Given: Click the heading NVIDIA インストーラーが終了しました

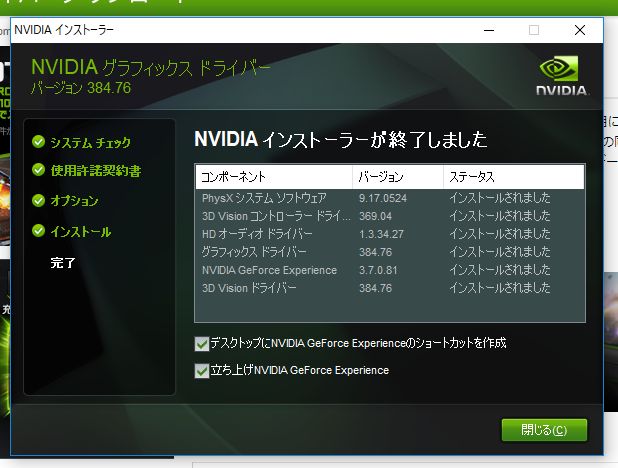Looking at the screenshot, I should pyautogui.click(x=341, y=140).
